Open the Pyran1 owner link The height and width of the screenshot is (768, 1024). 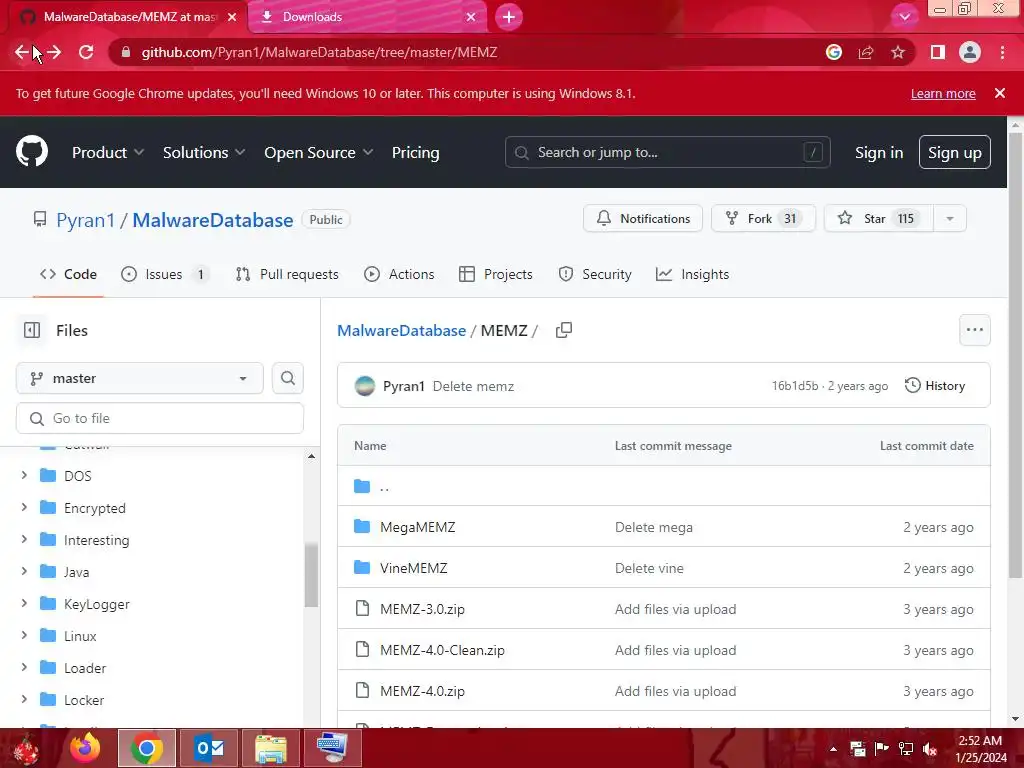click(86, 220)
